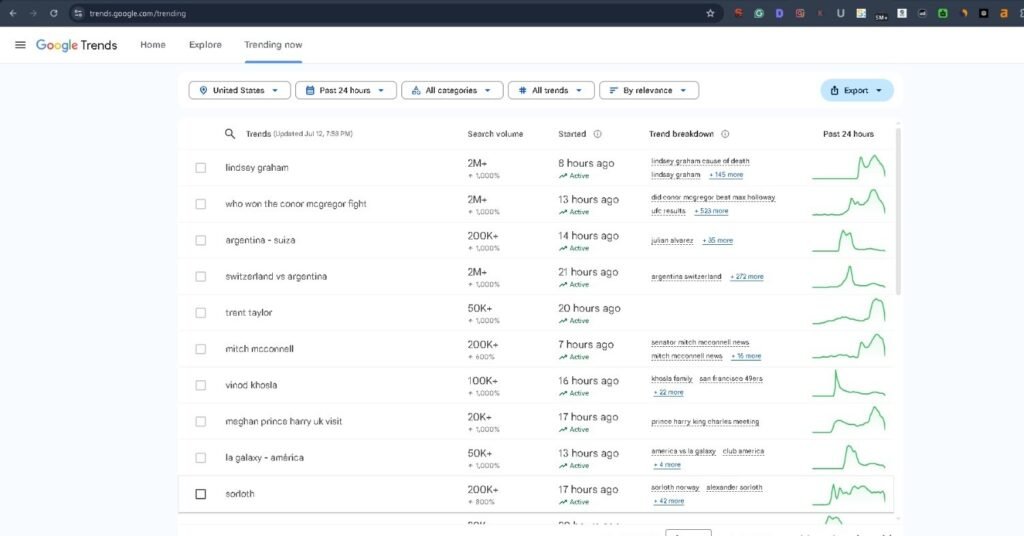Screen dimensions: 1024x536
Task: Open the Past 24 hours time dropdown
Action: point(345,90)
